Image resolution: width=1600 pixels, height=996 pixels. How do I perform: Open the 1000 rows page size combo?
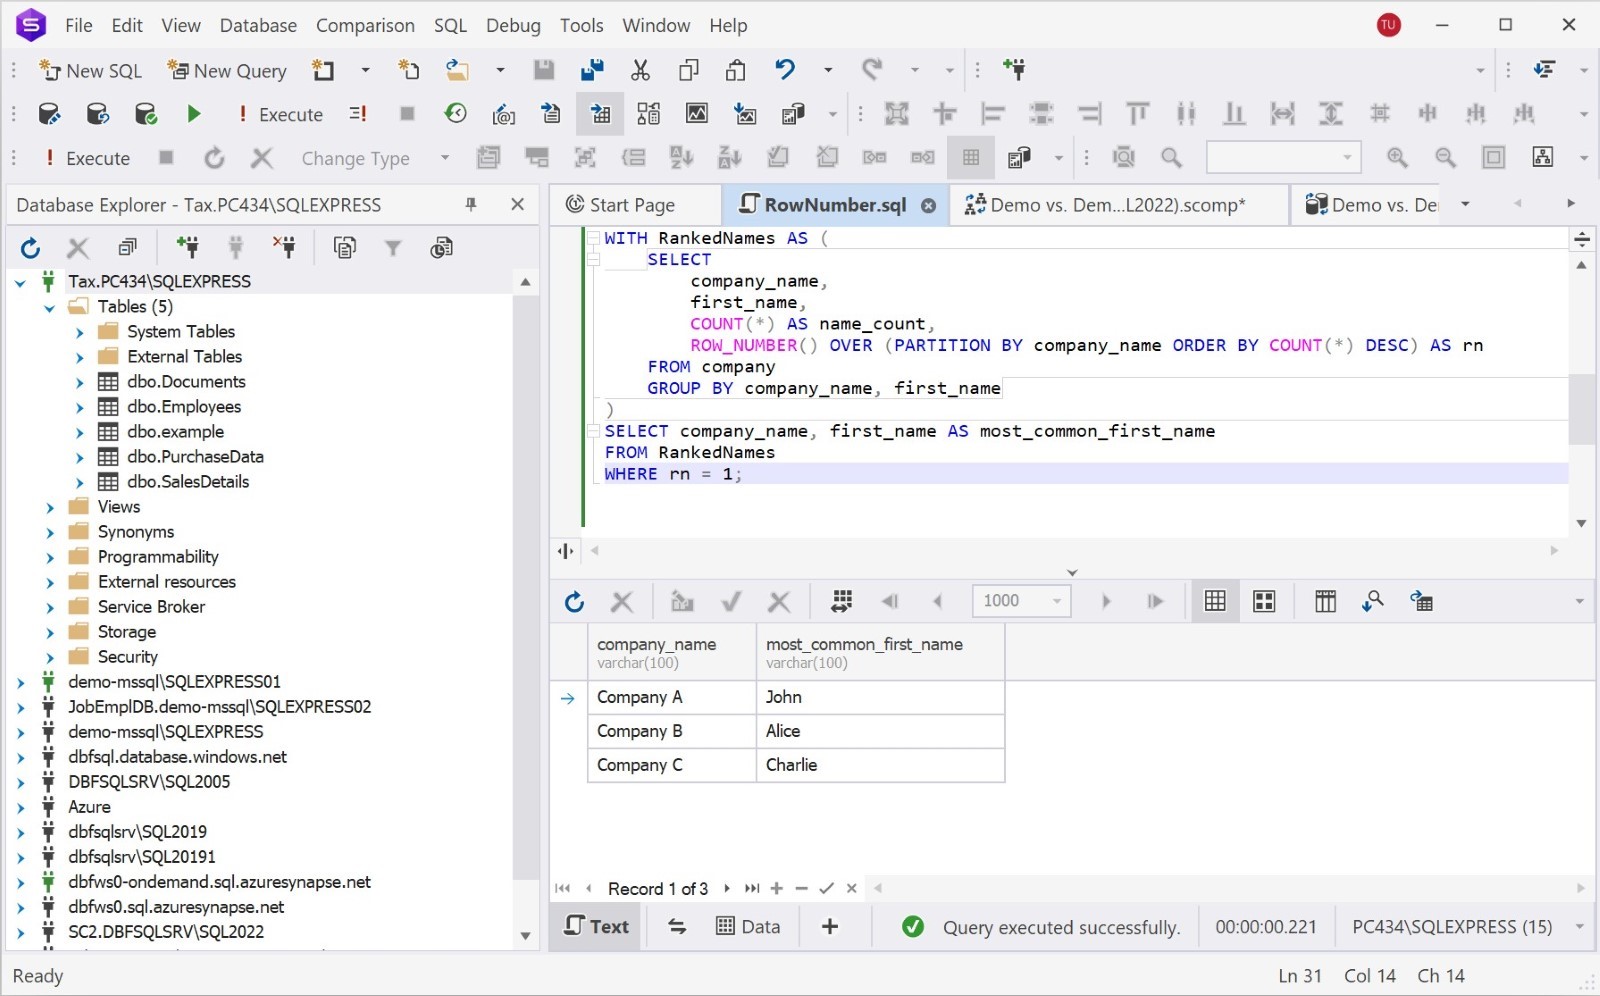(1021, 601)
